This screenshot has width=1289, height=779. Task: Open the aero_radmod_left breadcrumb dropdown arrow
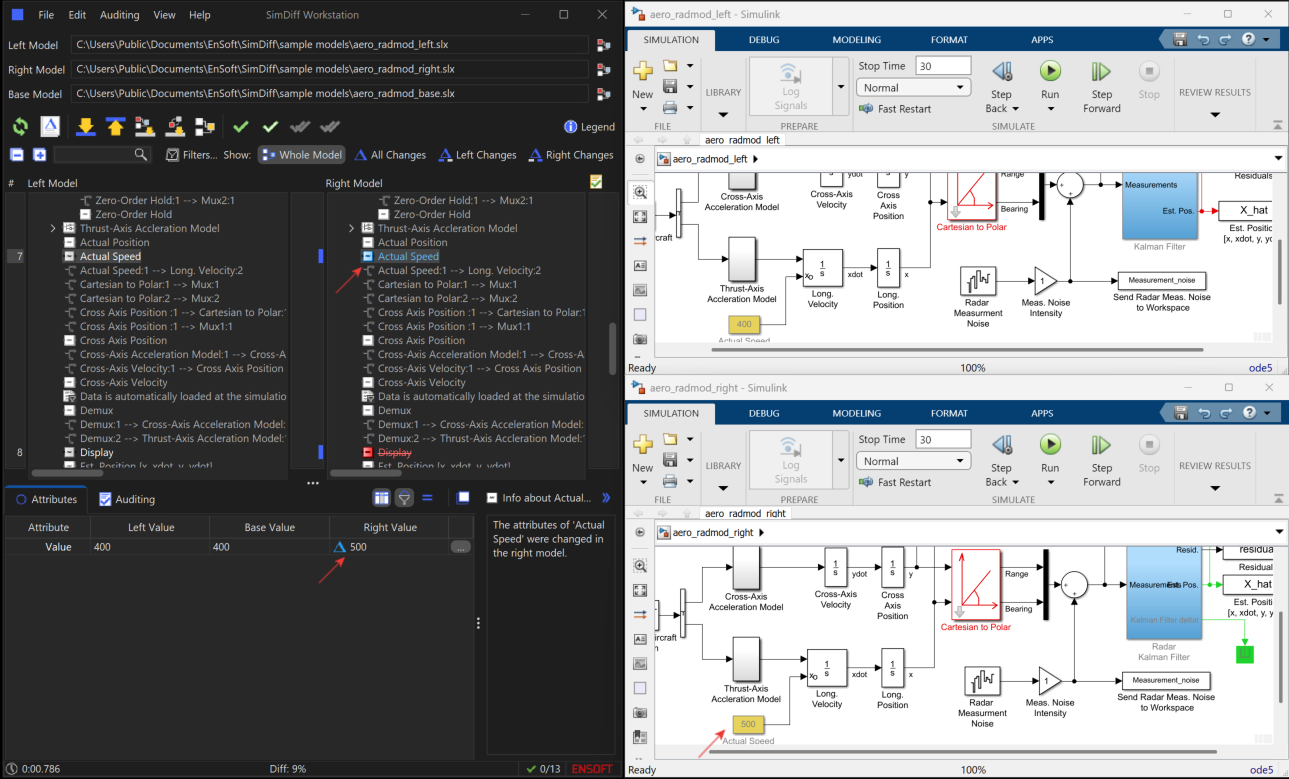pos(755,159)
